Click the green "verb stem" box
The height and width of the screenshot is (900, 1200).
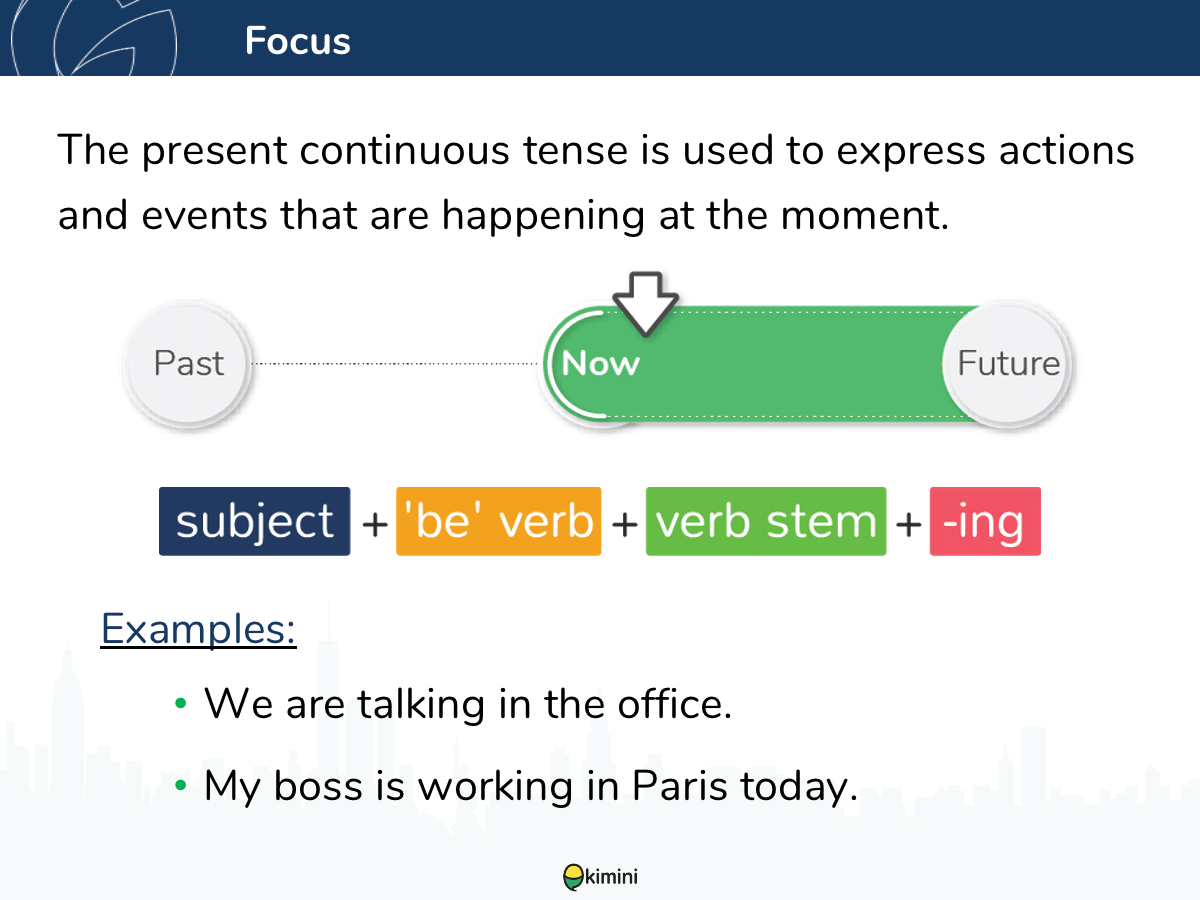766,522
